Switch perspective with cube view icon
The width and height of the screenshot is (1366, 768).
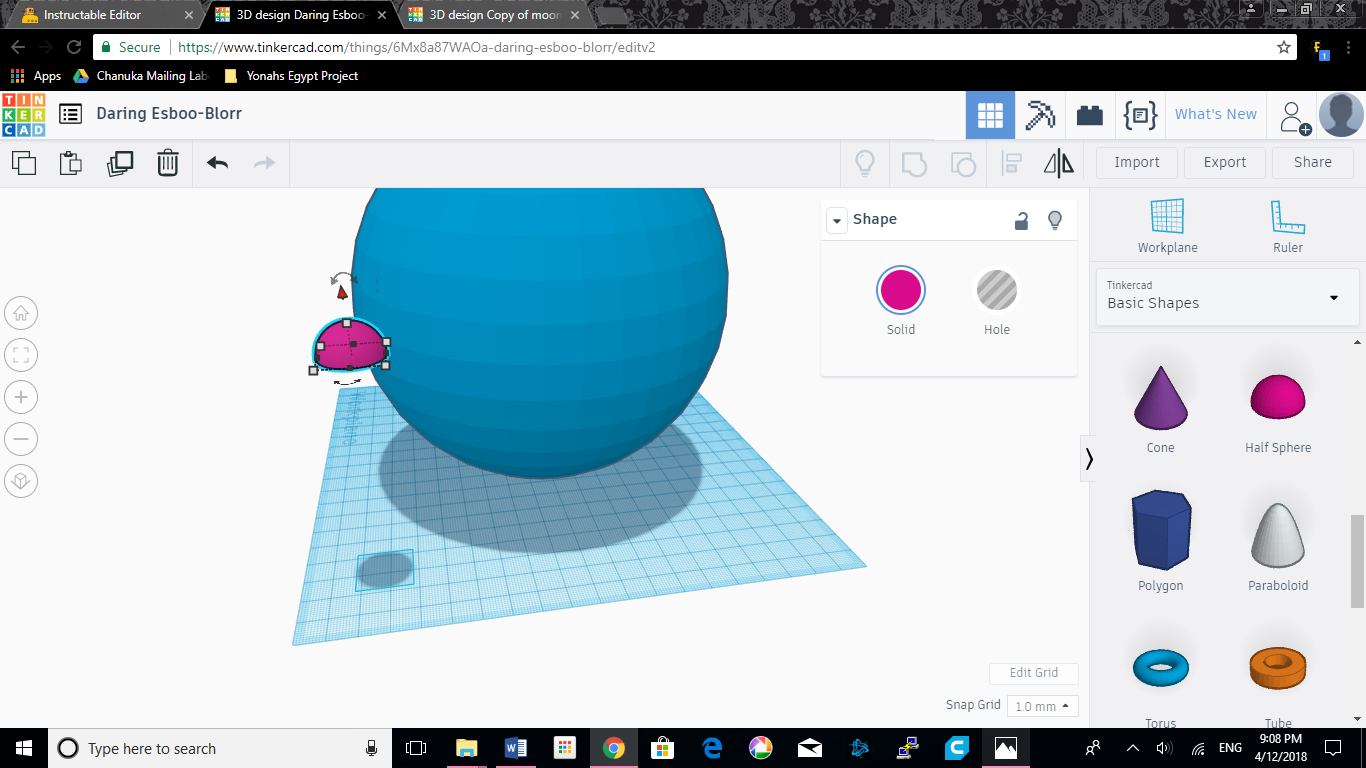tap(21, 481)
